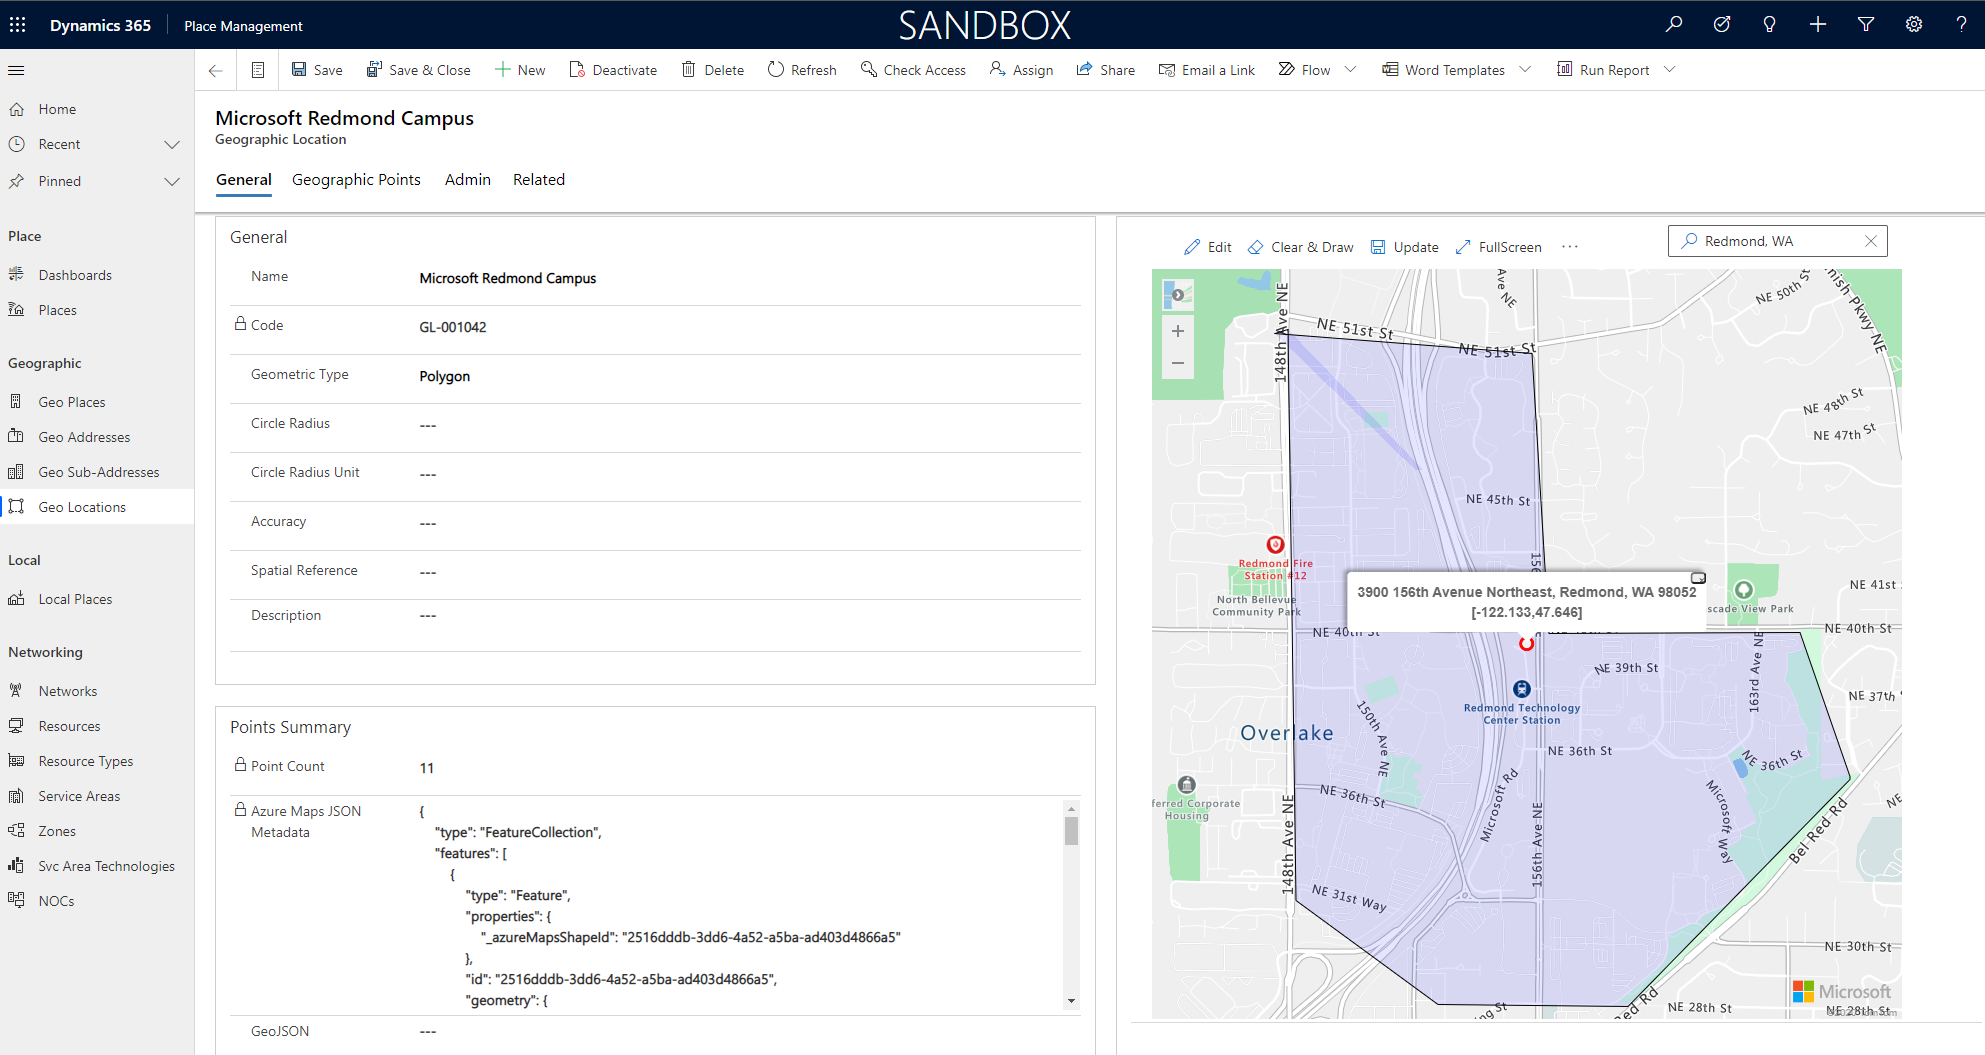
Task: Expand the Run Report dropdown
Action: point(1669,69)
